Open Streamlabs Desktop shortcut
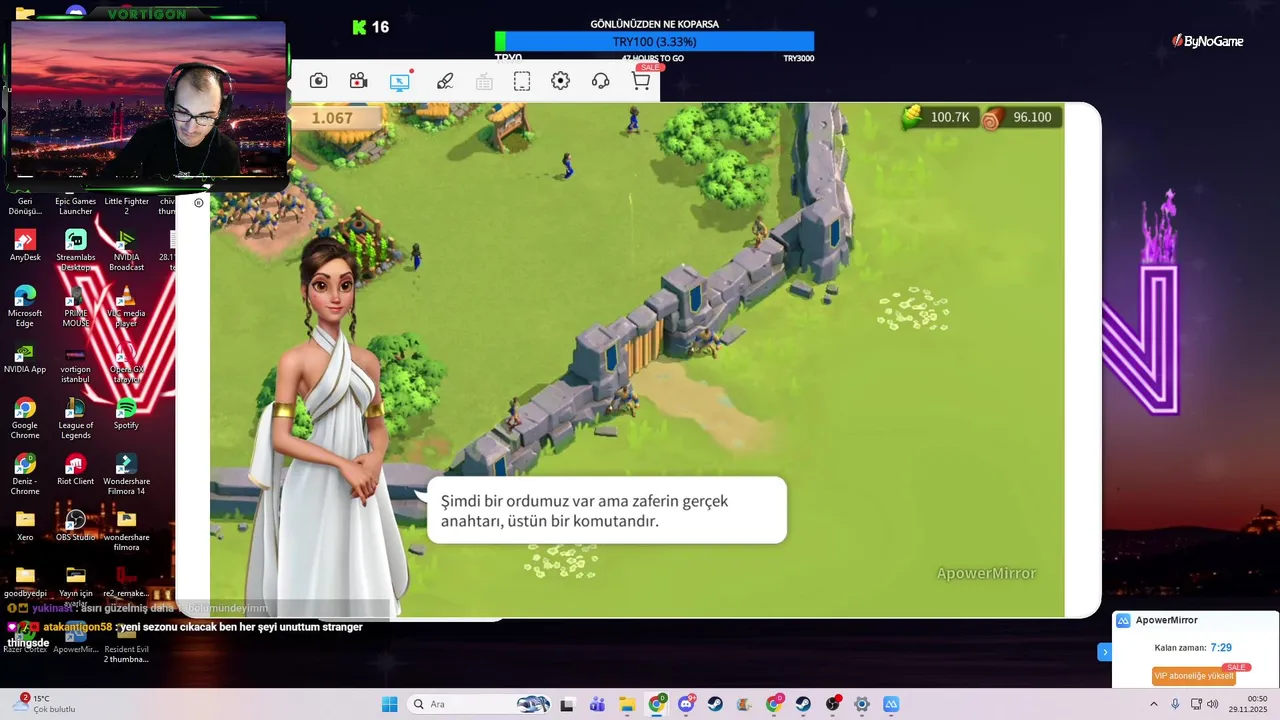Image resolution: width=1280 pixels, height=720 pixels. click(76, 251)
